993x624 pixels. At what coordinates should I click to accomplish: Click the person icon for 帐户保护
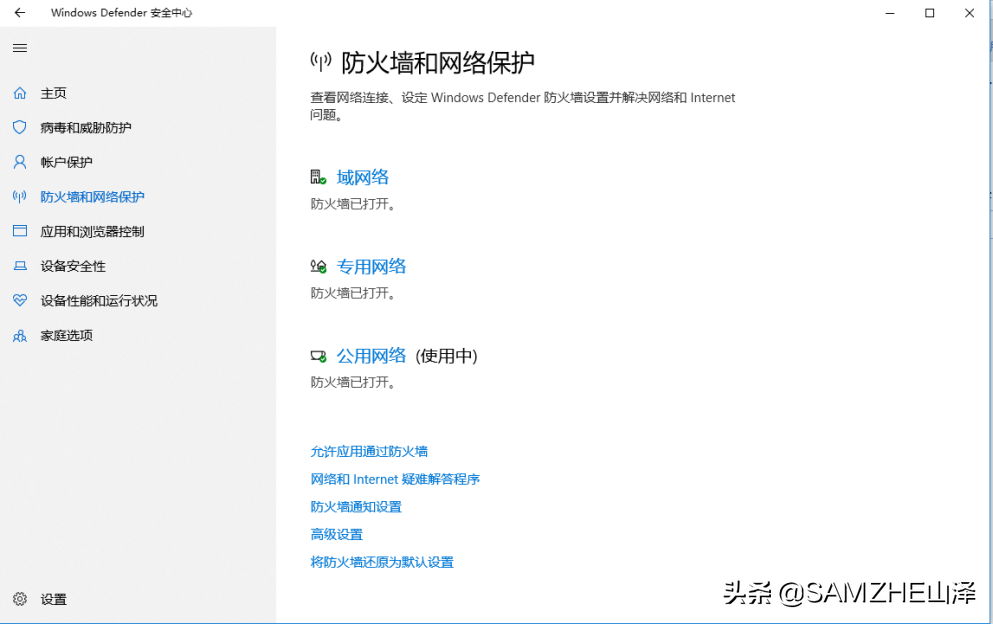[x=20, y=162]
